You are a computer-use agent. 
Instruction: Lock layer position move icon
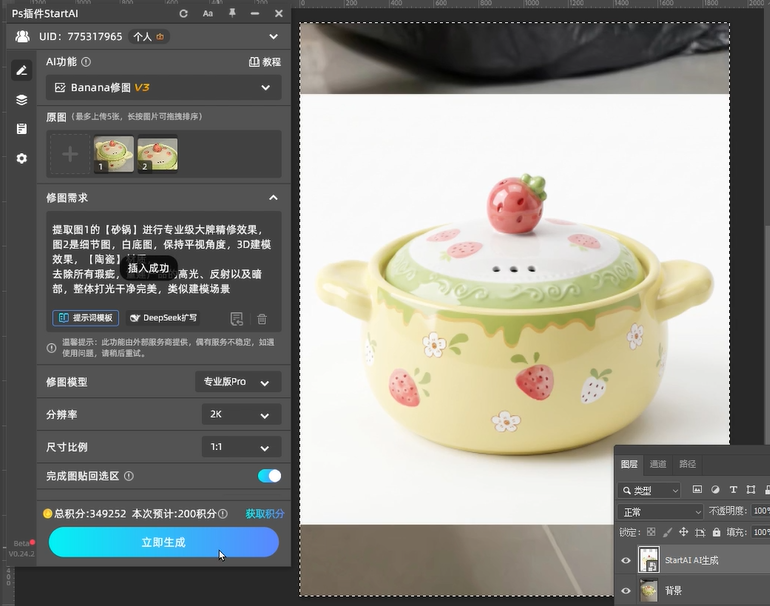(x=683, y=532)
